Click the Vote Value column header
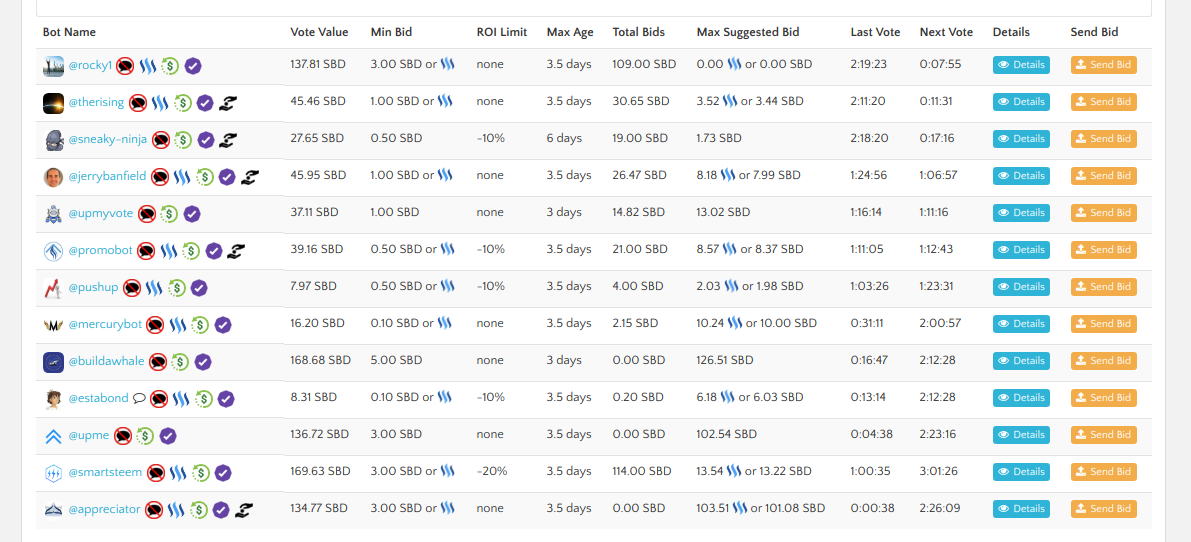Viewport: 1191px width, 542px height. 319,32
